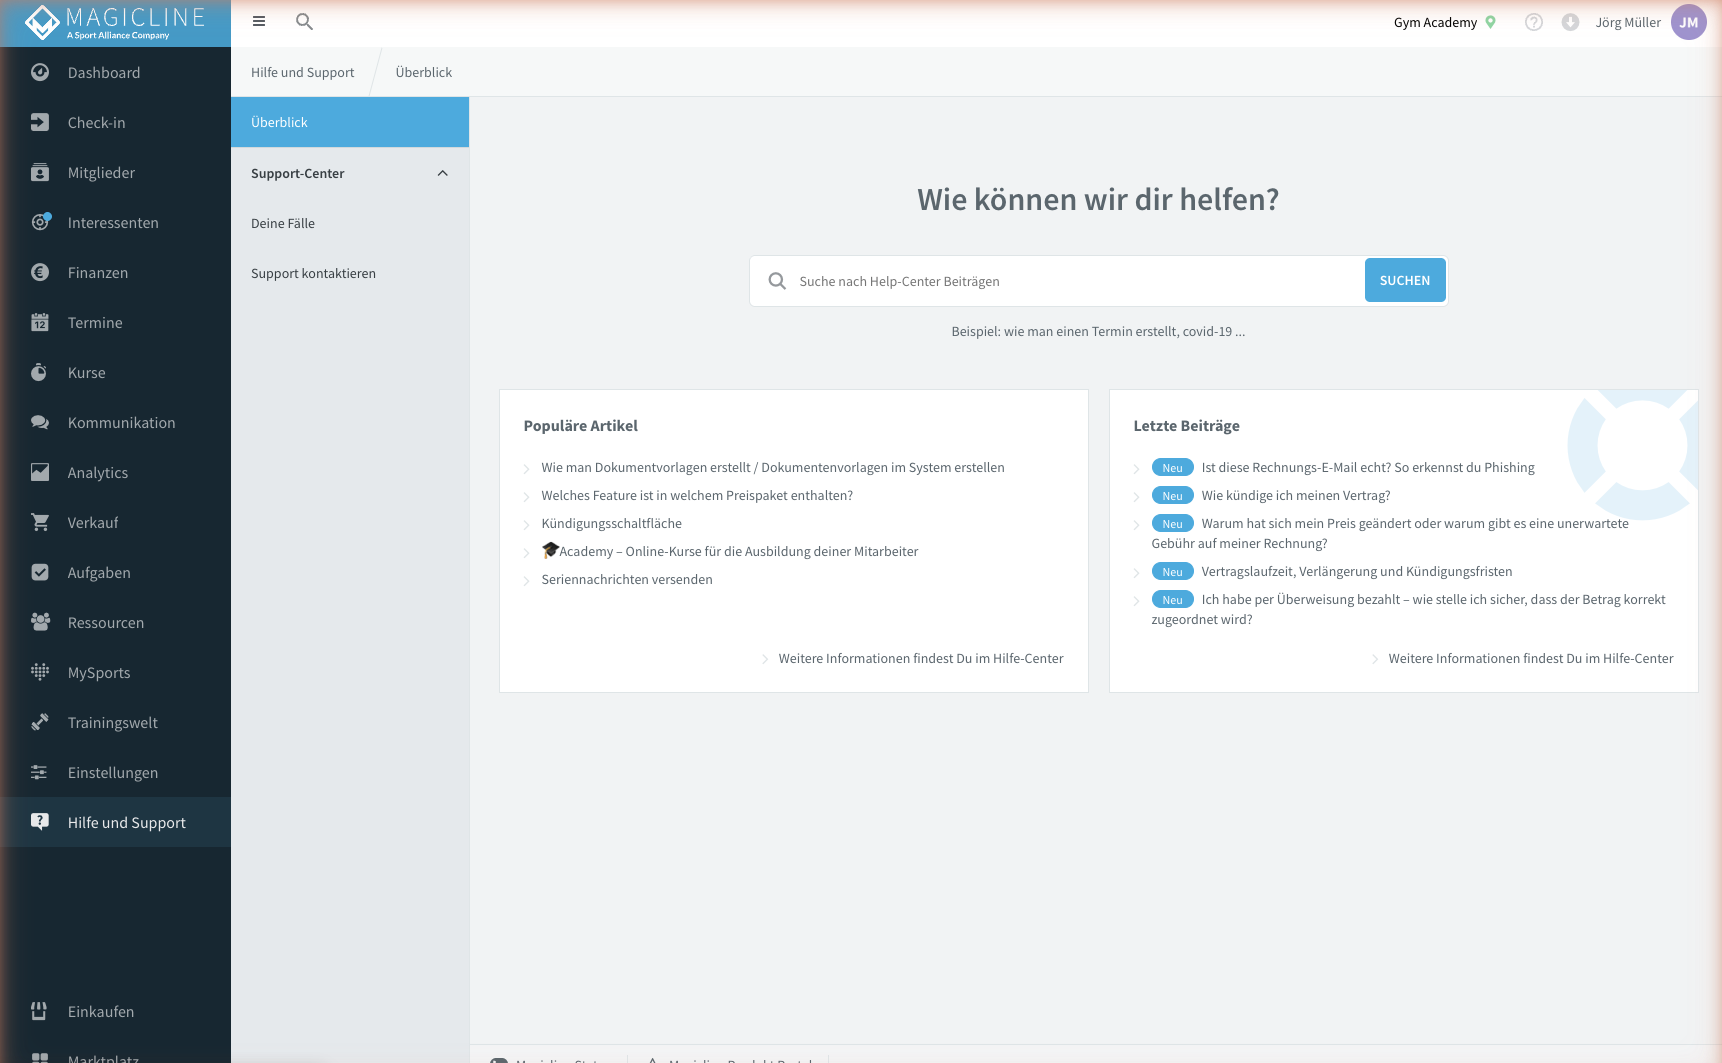Click the Analytics chart icon

pyautogui.click(x=40, y=472)
